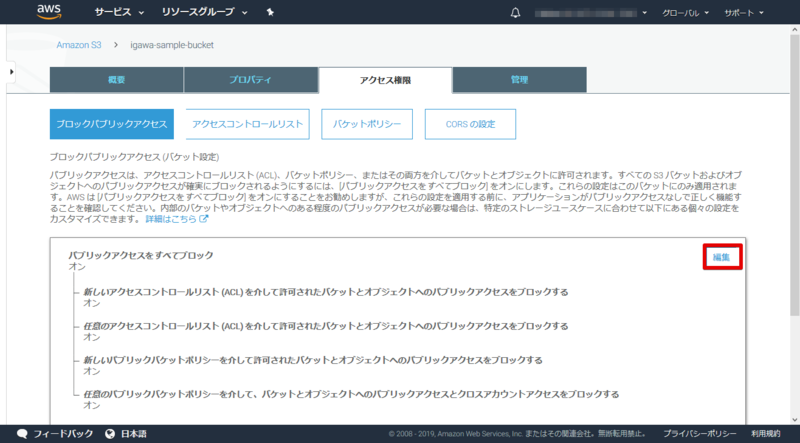This screenshot has height=443, width=800.
Task: Click the フィードバック footer link
Action: coord(63,434)
